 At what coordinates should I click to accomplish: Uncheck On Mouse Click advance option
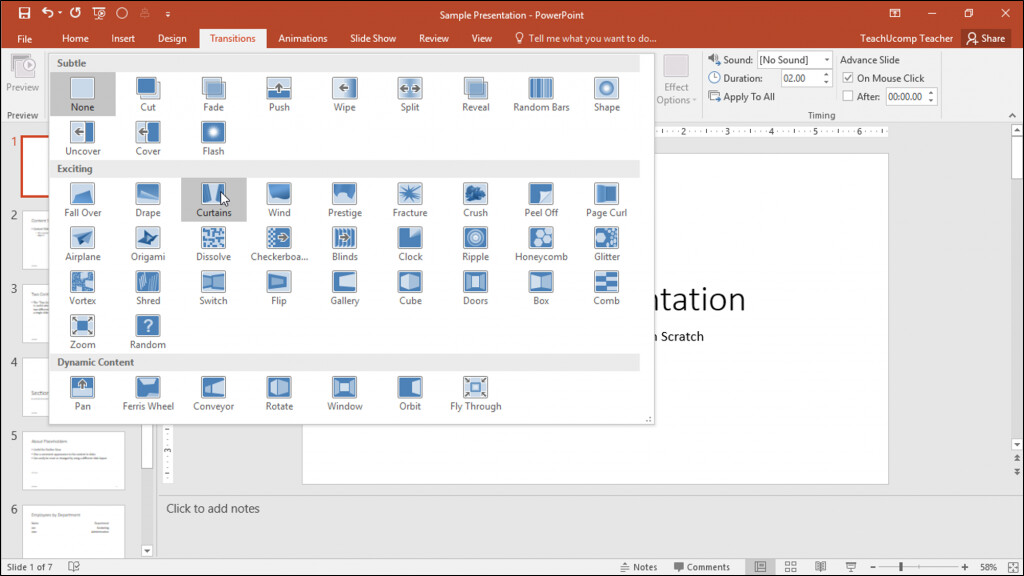coord(845,78)
